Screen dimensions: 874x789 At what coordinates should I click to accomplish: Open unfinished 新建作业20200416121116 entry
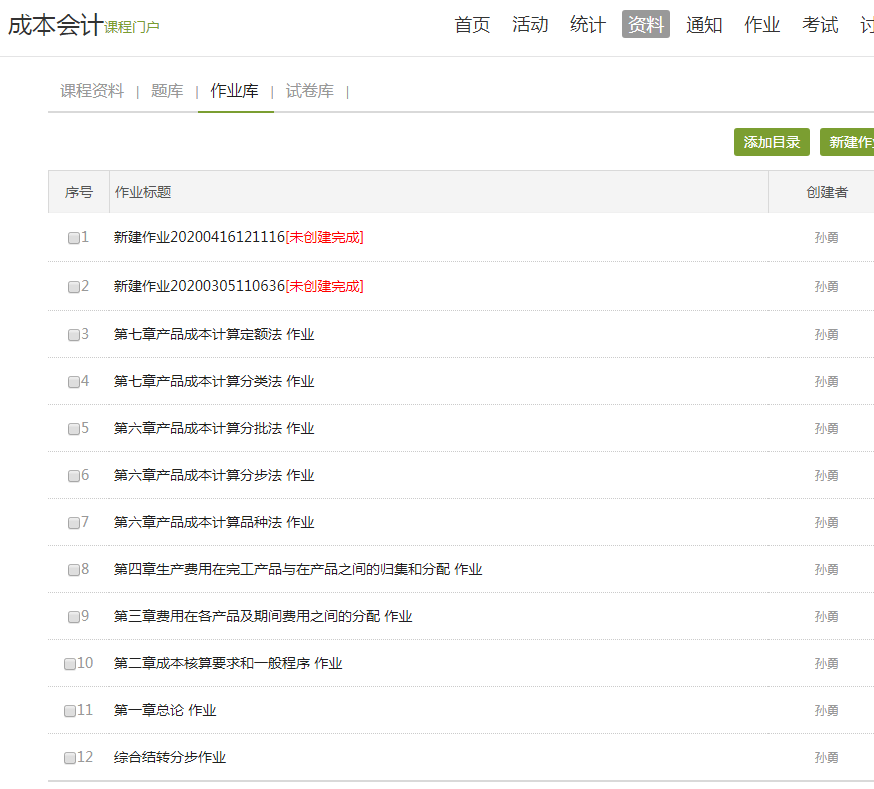tap(200, 238)
